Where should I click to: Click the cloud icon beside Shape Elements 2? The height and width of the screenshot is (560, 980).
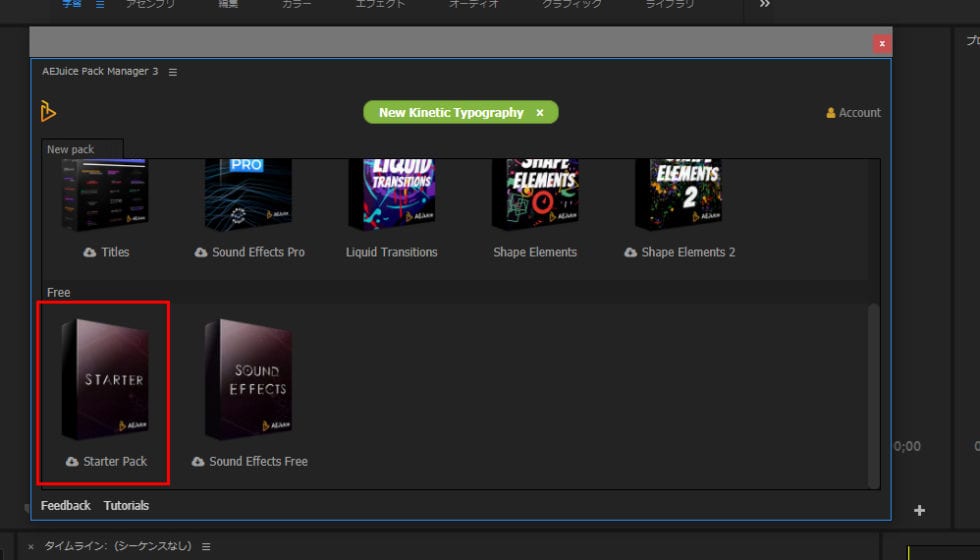tap(630, 252)
